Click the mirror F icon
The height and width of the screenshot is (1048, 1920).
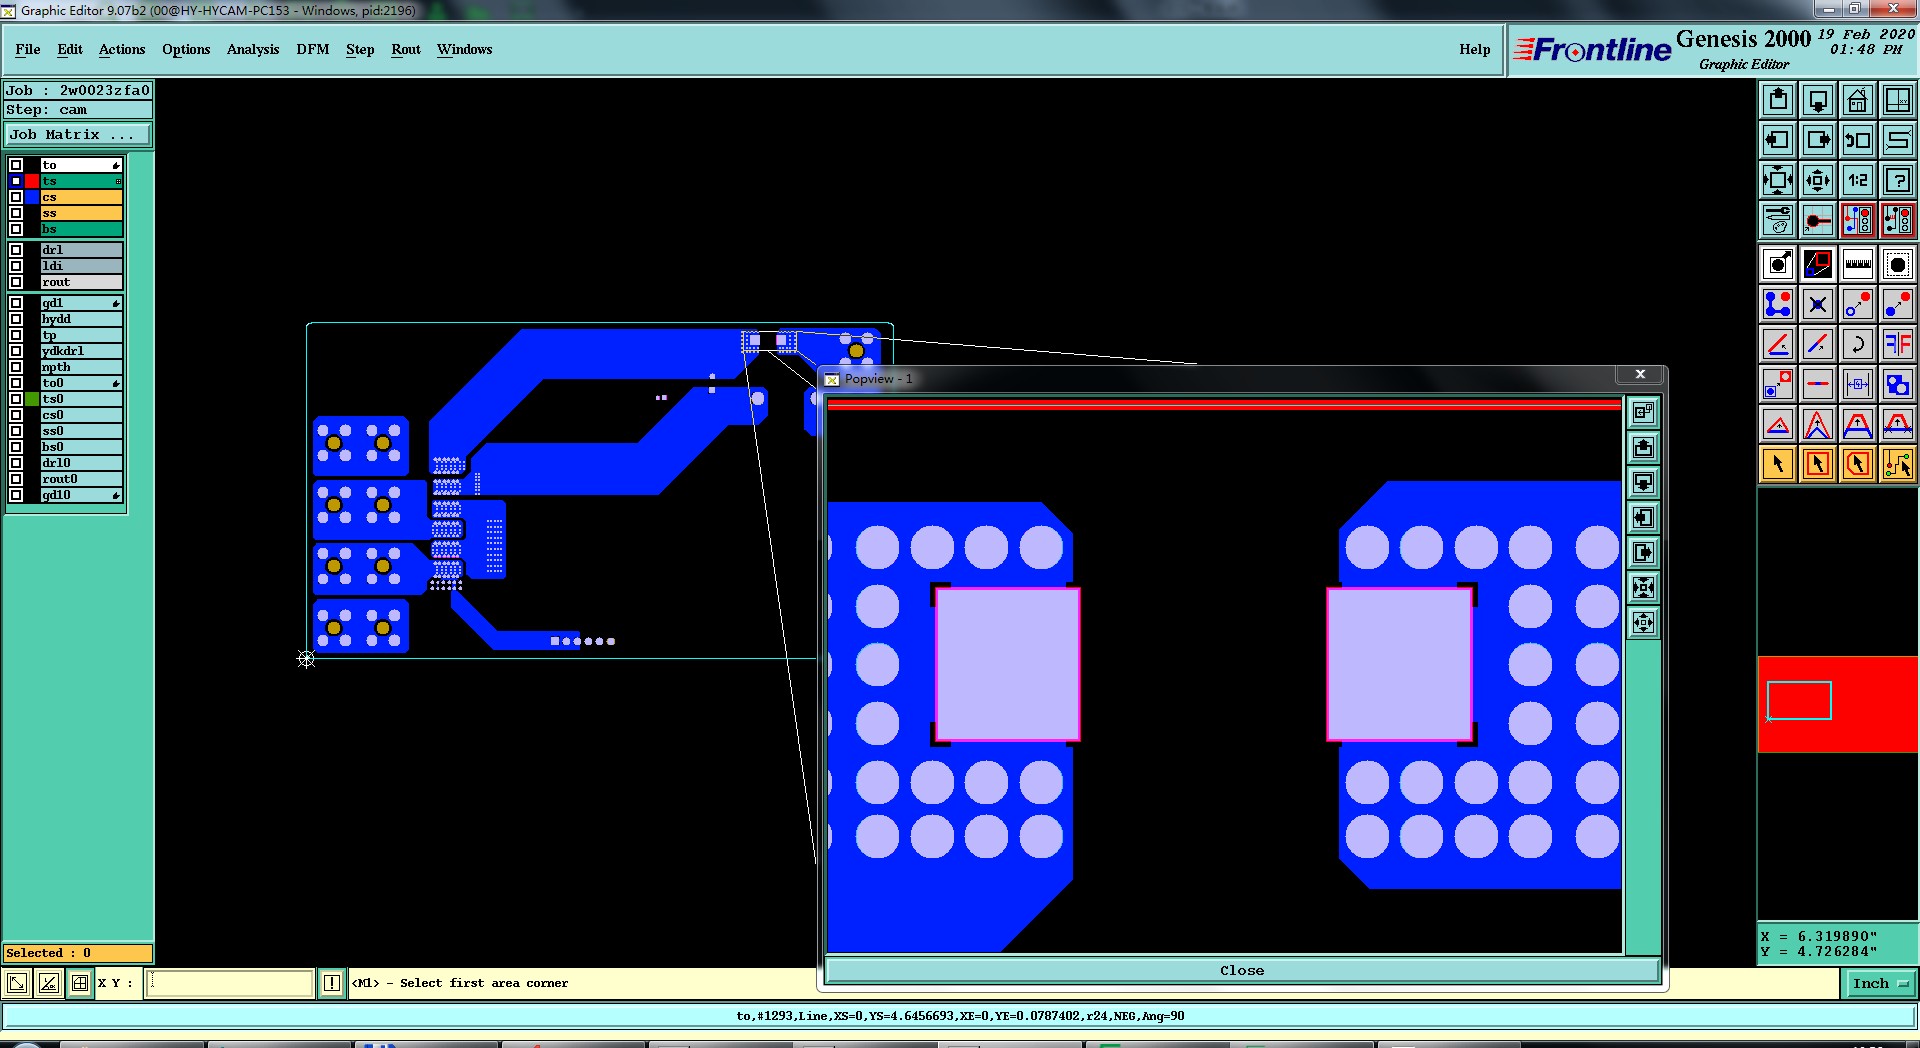point(1898,344)
